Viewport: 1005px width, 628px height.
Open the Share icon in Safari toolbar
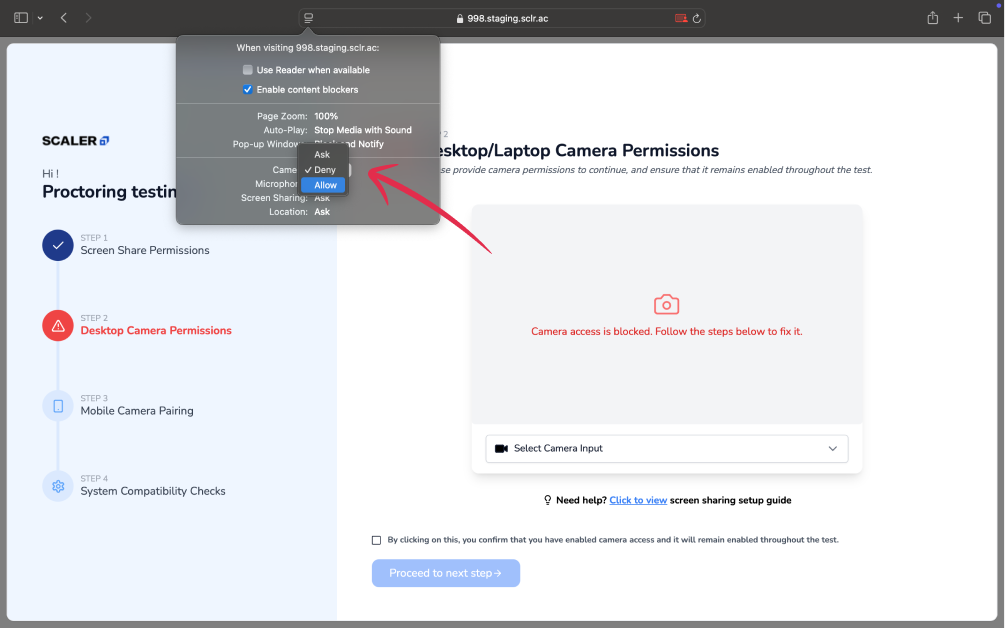click(933, 18)
